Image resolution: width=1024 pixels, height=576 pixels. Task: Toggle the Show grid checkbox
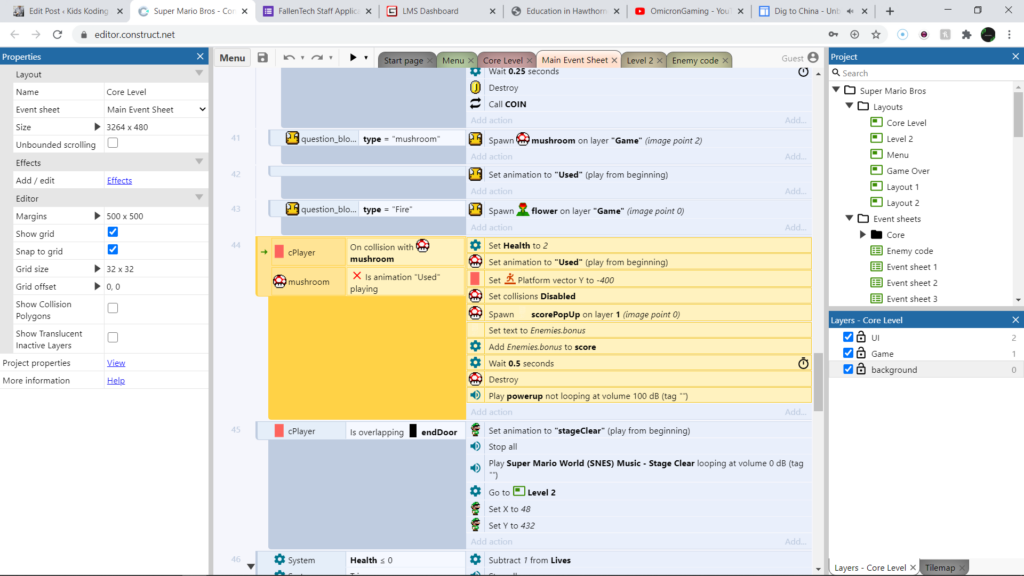113,232
